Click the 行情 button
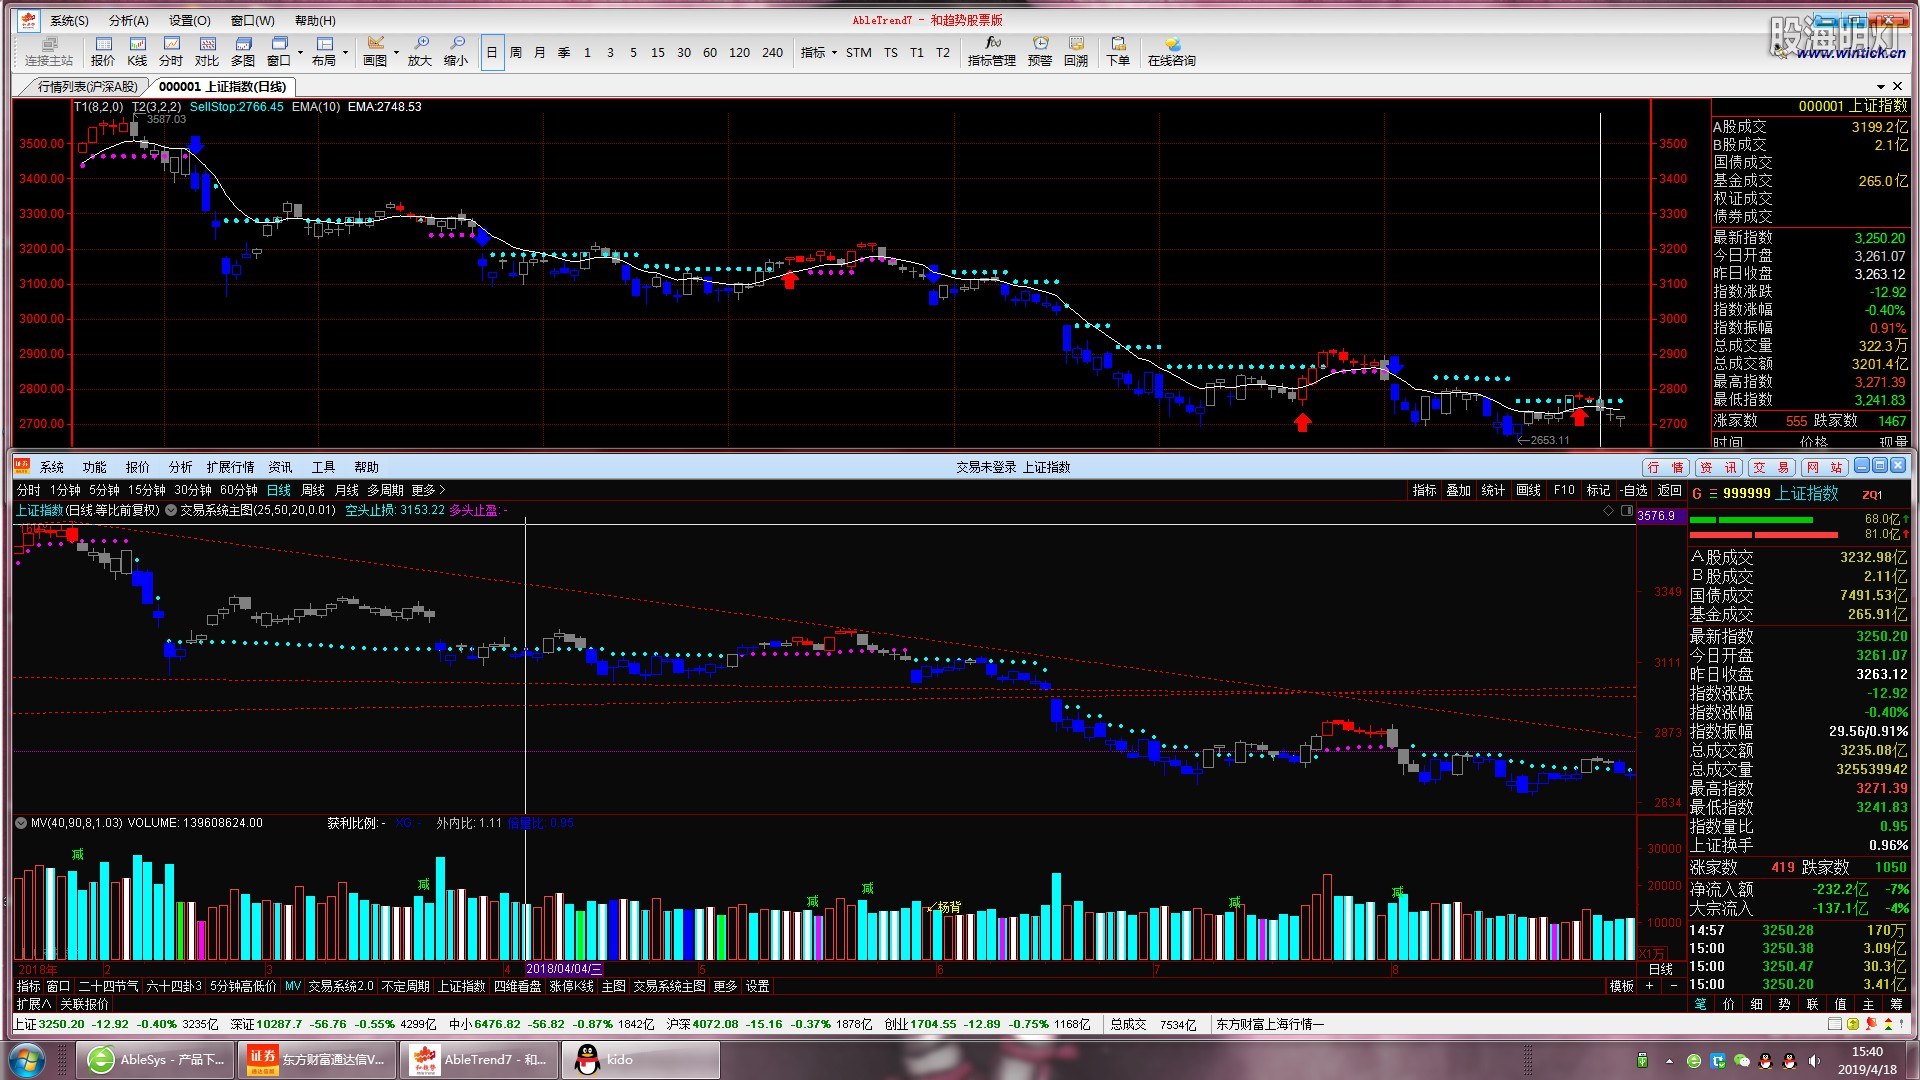Viewport: 1920px width, 1080px height. 1667,467
